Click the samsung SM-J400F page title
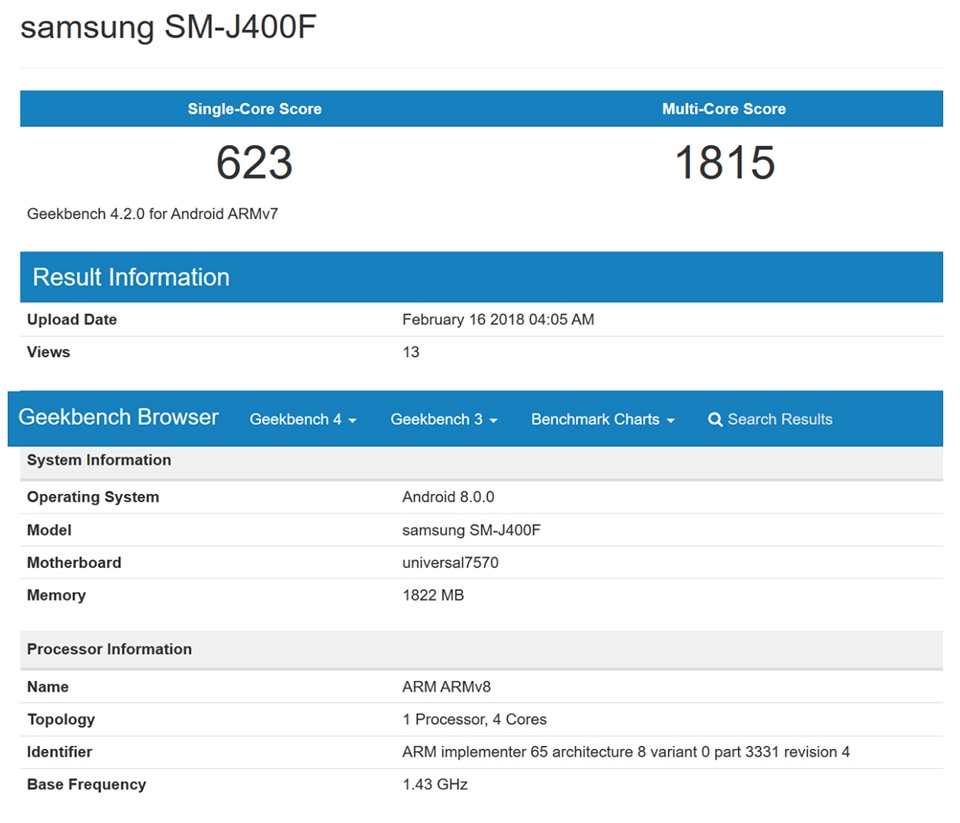The height and width of the screenshot is (823, 960). coord(168,28)
